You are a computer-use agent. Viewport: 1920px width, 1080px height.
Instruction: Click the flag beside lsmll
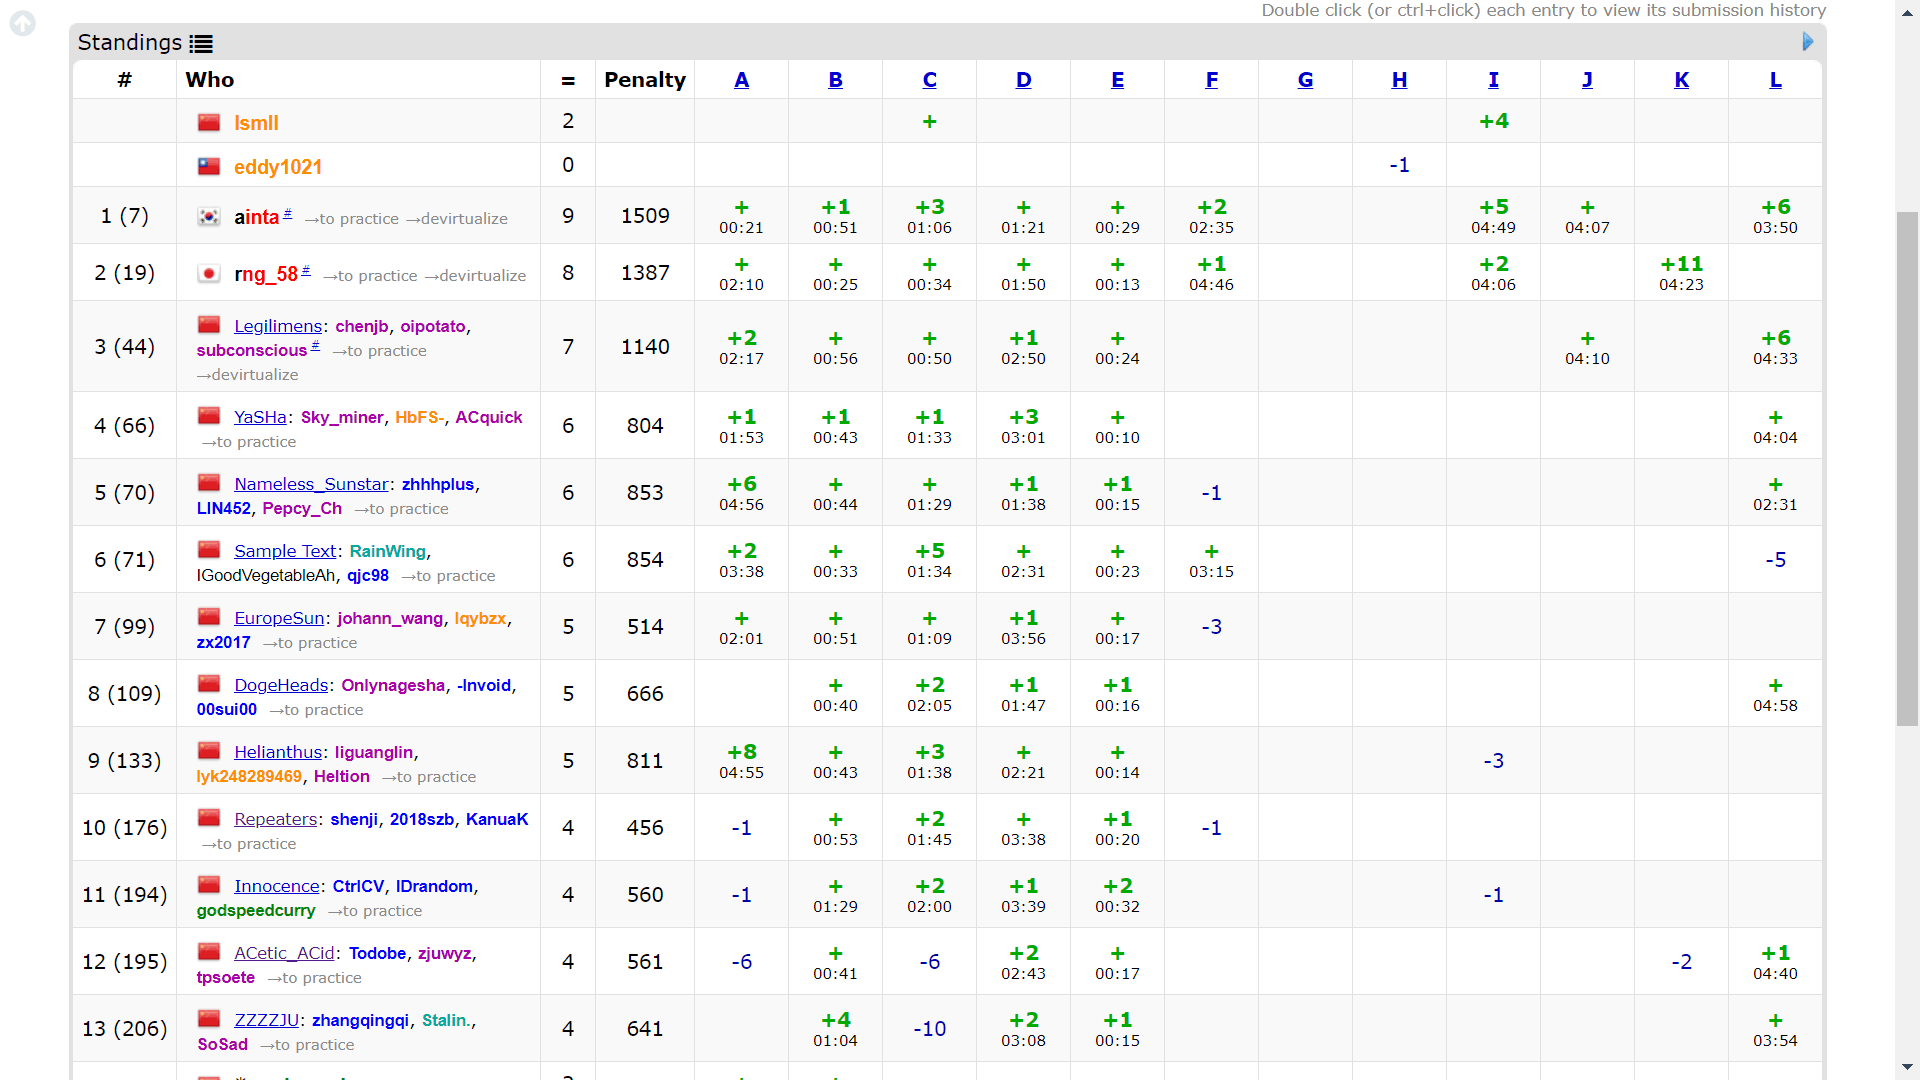pos(209,123)
